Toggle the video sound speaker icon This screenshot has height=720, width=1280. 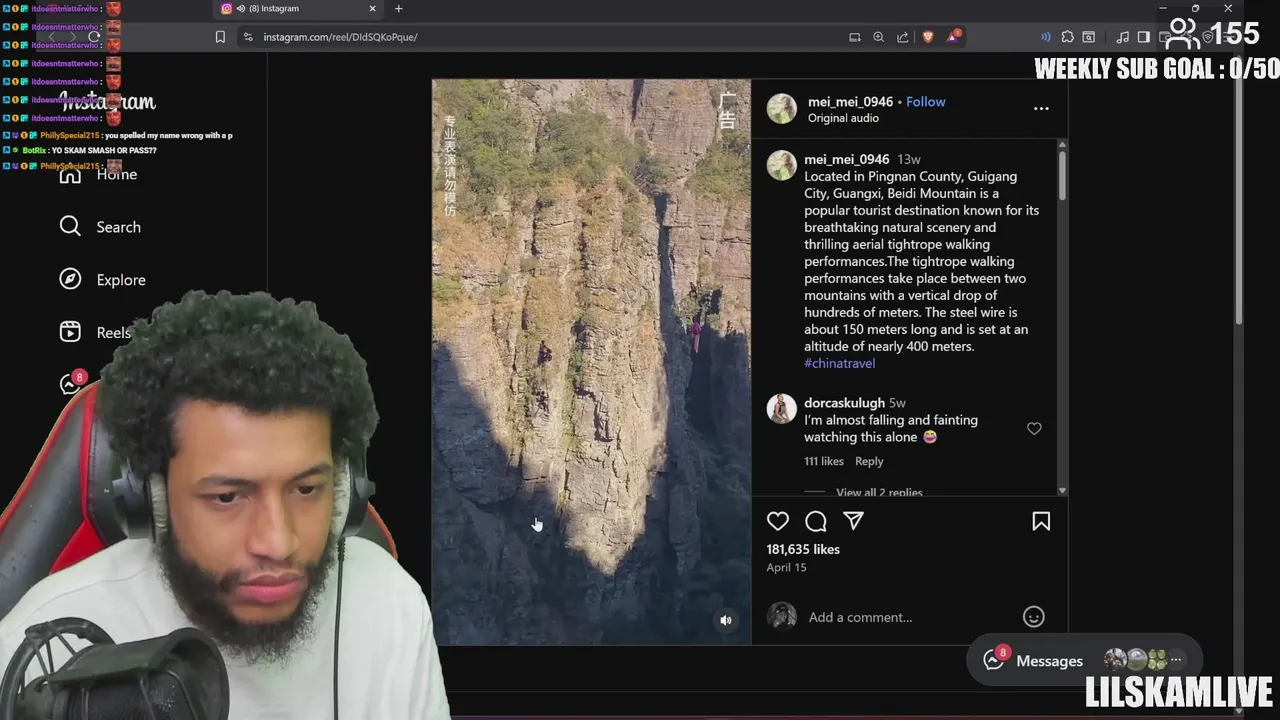(726, 620)
